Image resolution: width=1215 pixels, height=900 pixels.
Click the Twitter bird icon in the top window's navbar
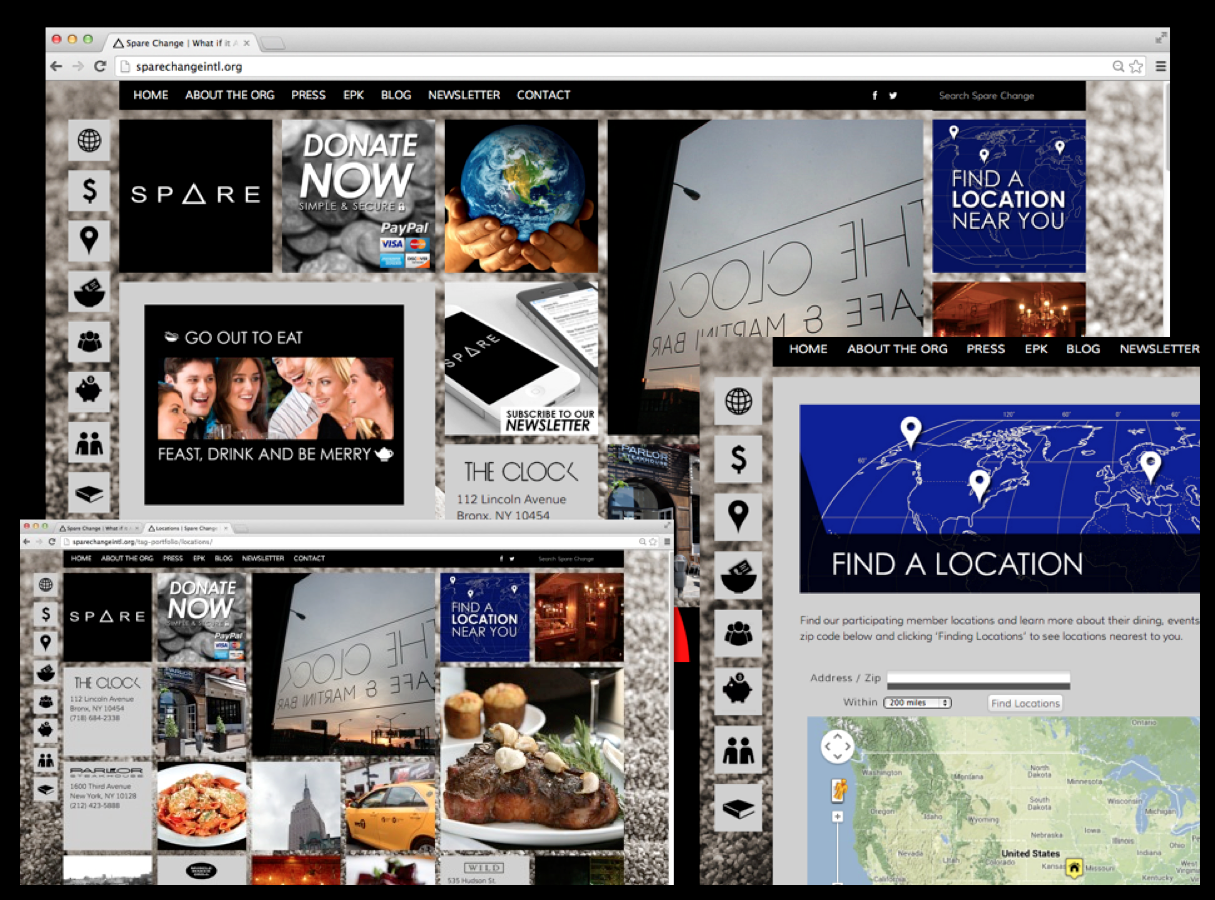pos(893,96)
